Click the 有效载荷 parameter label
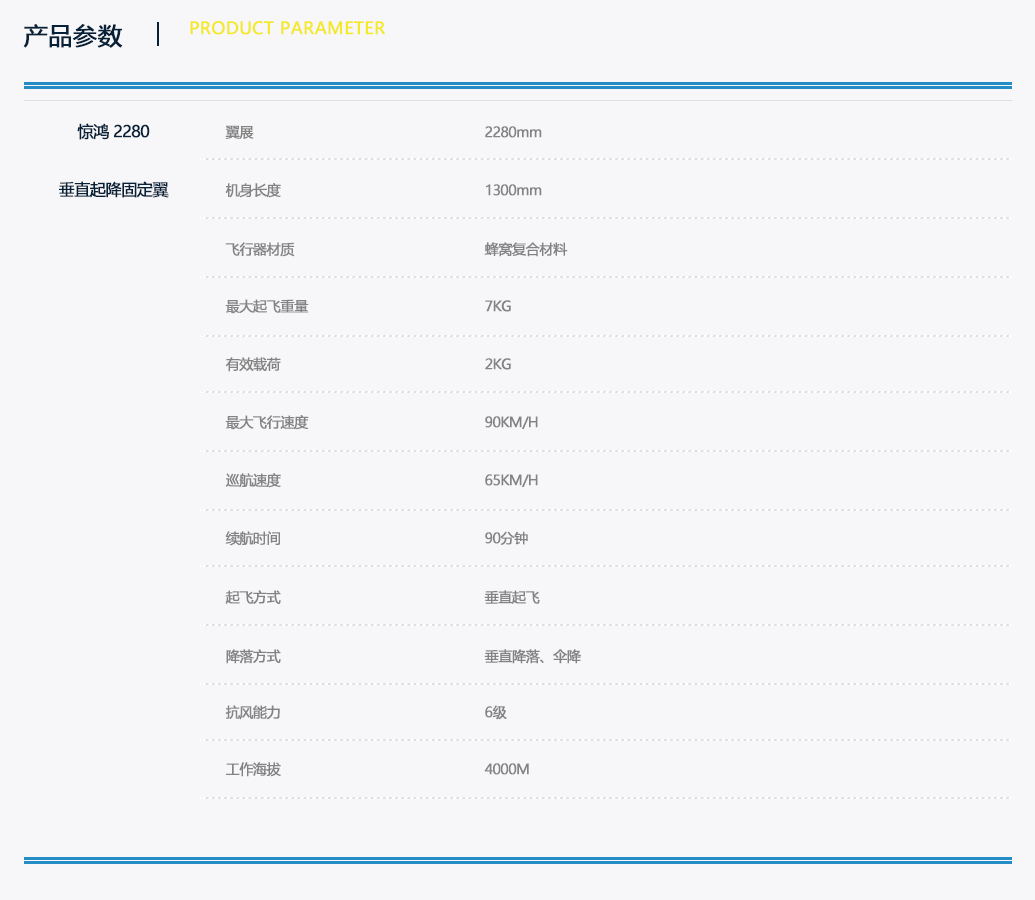The height and width of the screenshot is (900, 1035). [x=253, y=364]
